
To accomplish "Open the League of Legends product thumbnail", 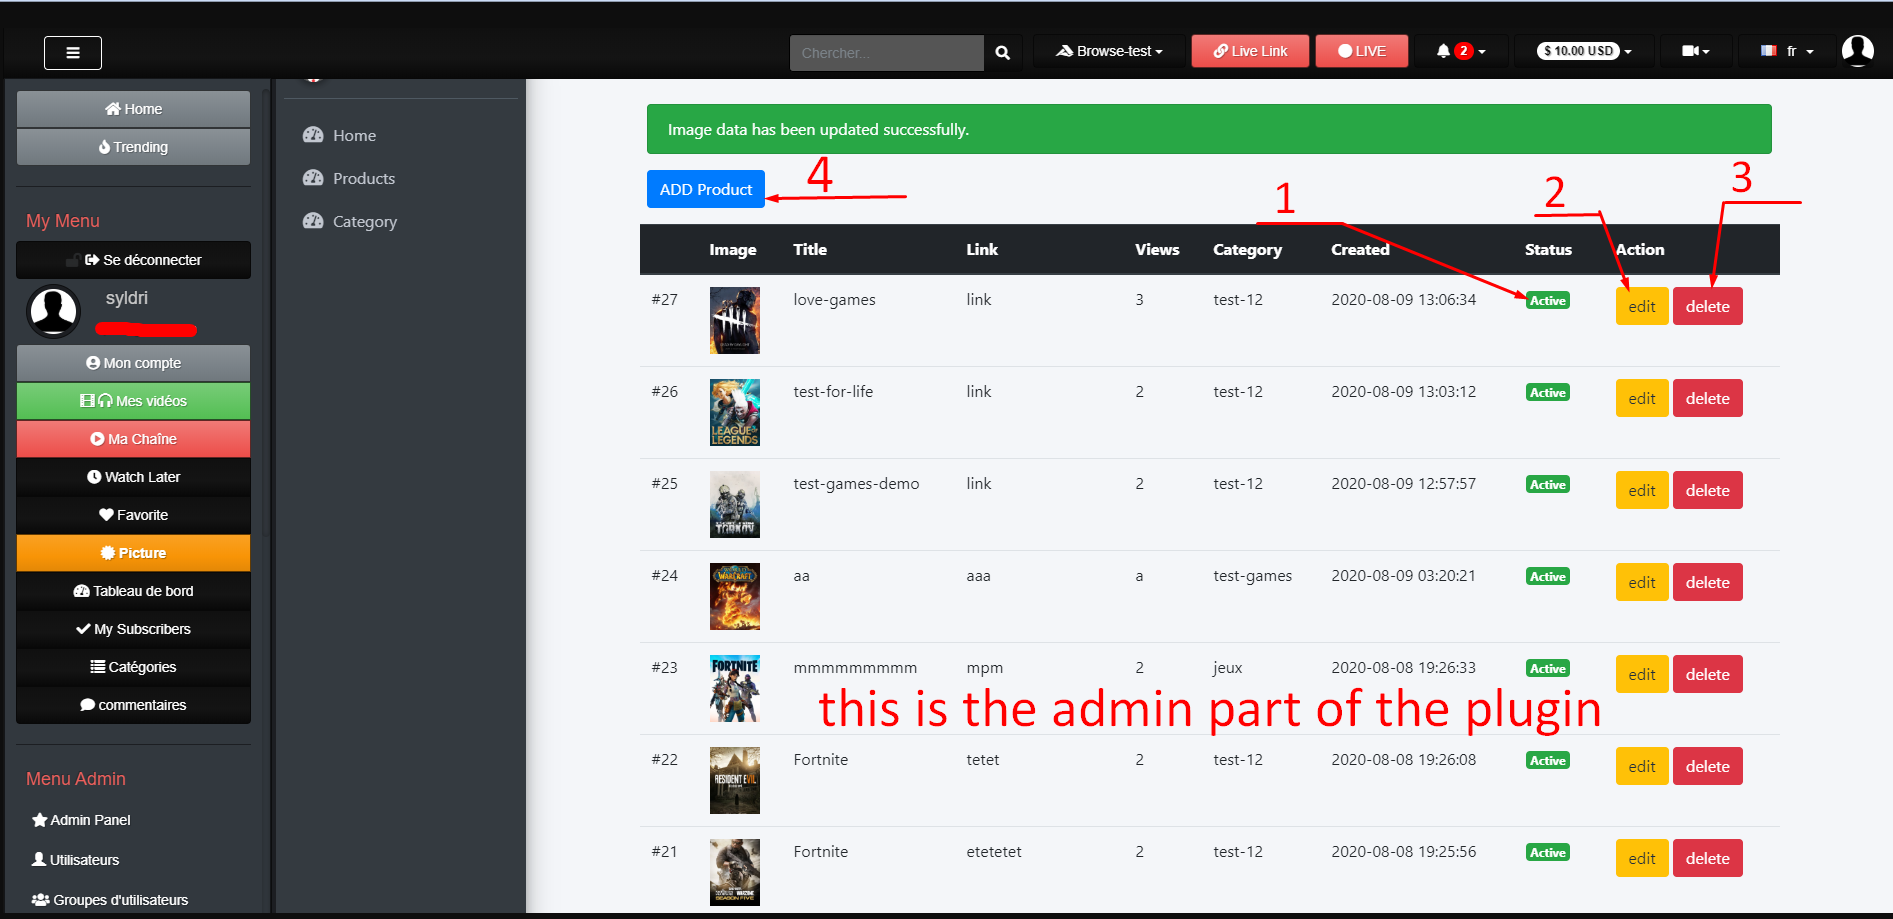I will pos(735,412).
